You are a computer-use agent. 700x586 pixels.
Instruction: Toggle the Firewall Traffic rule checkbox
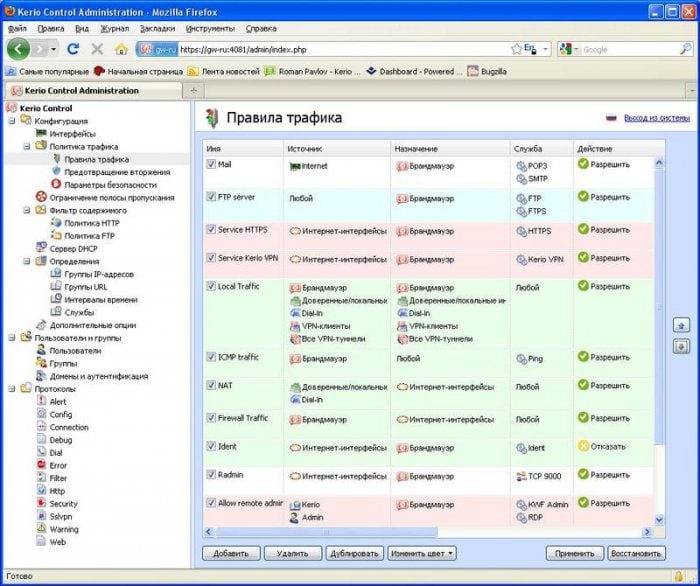pos(211,418)
